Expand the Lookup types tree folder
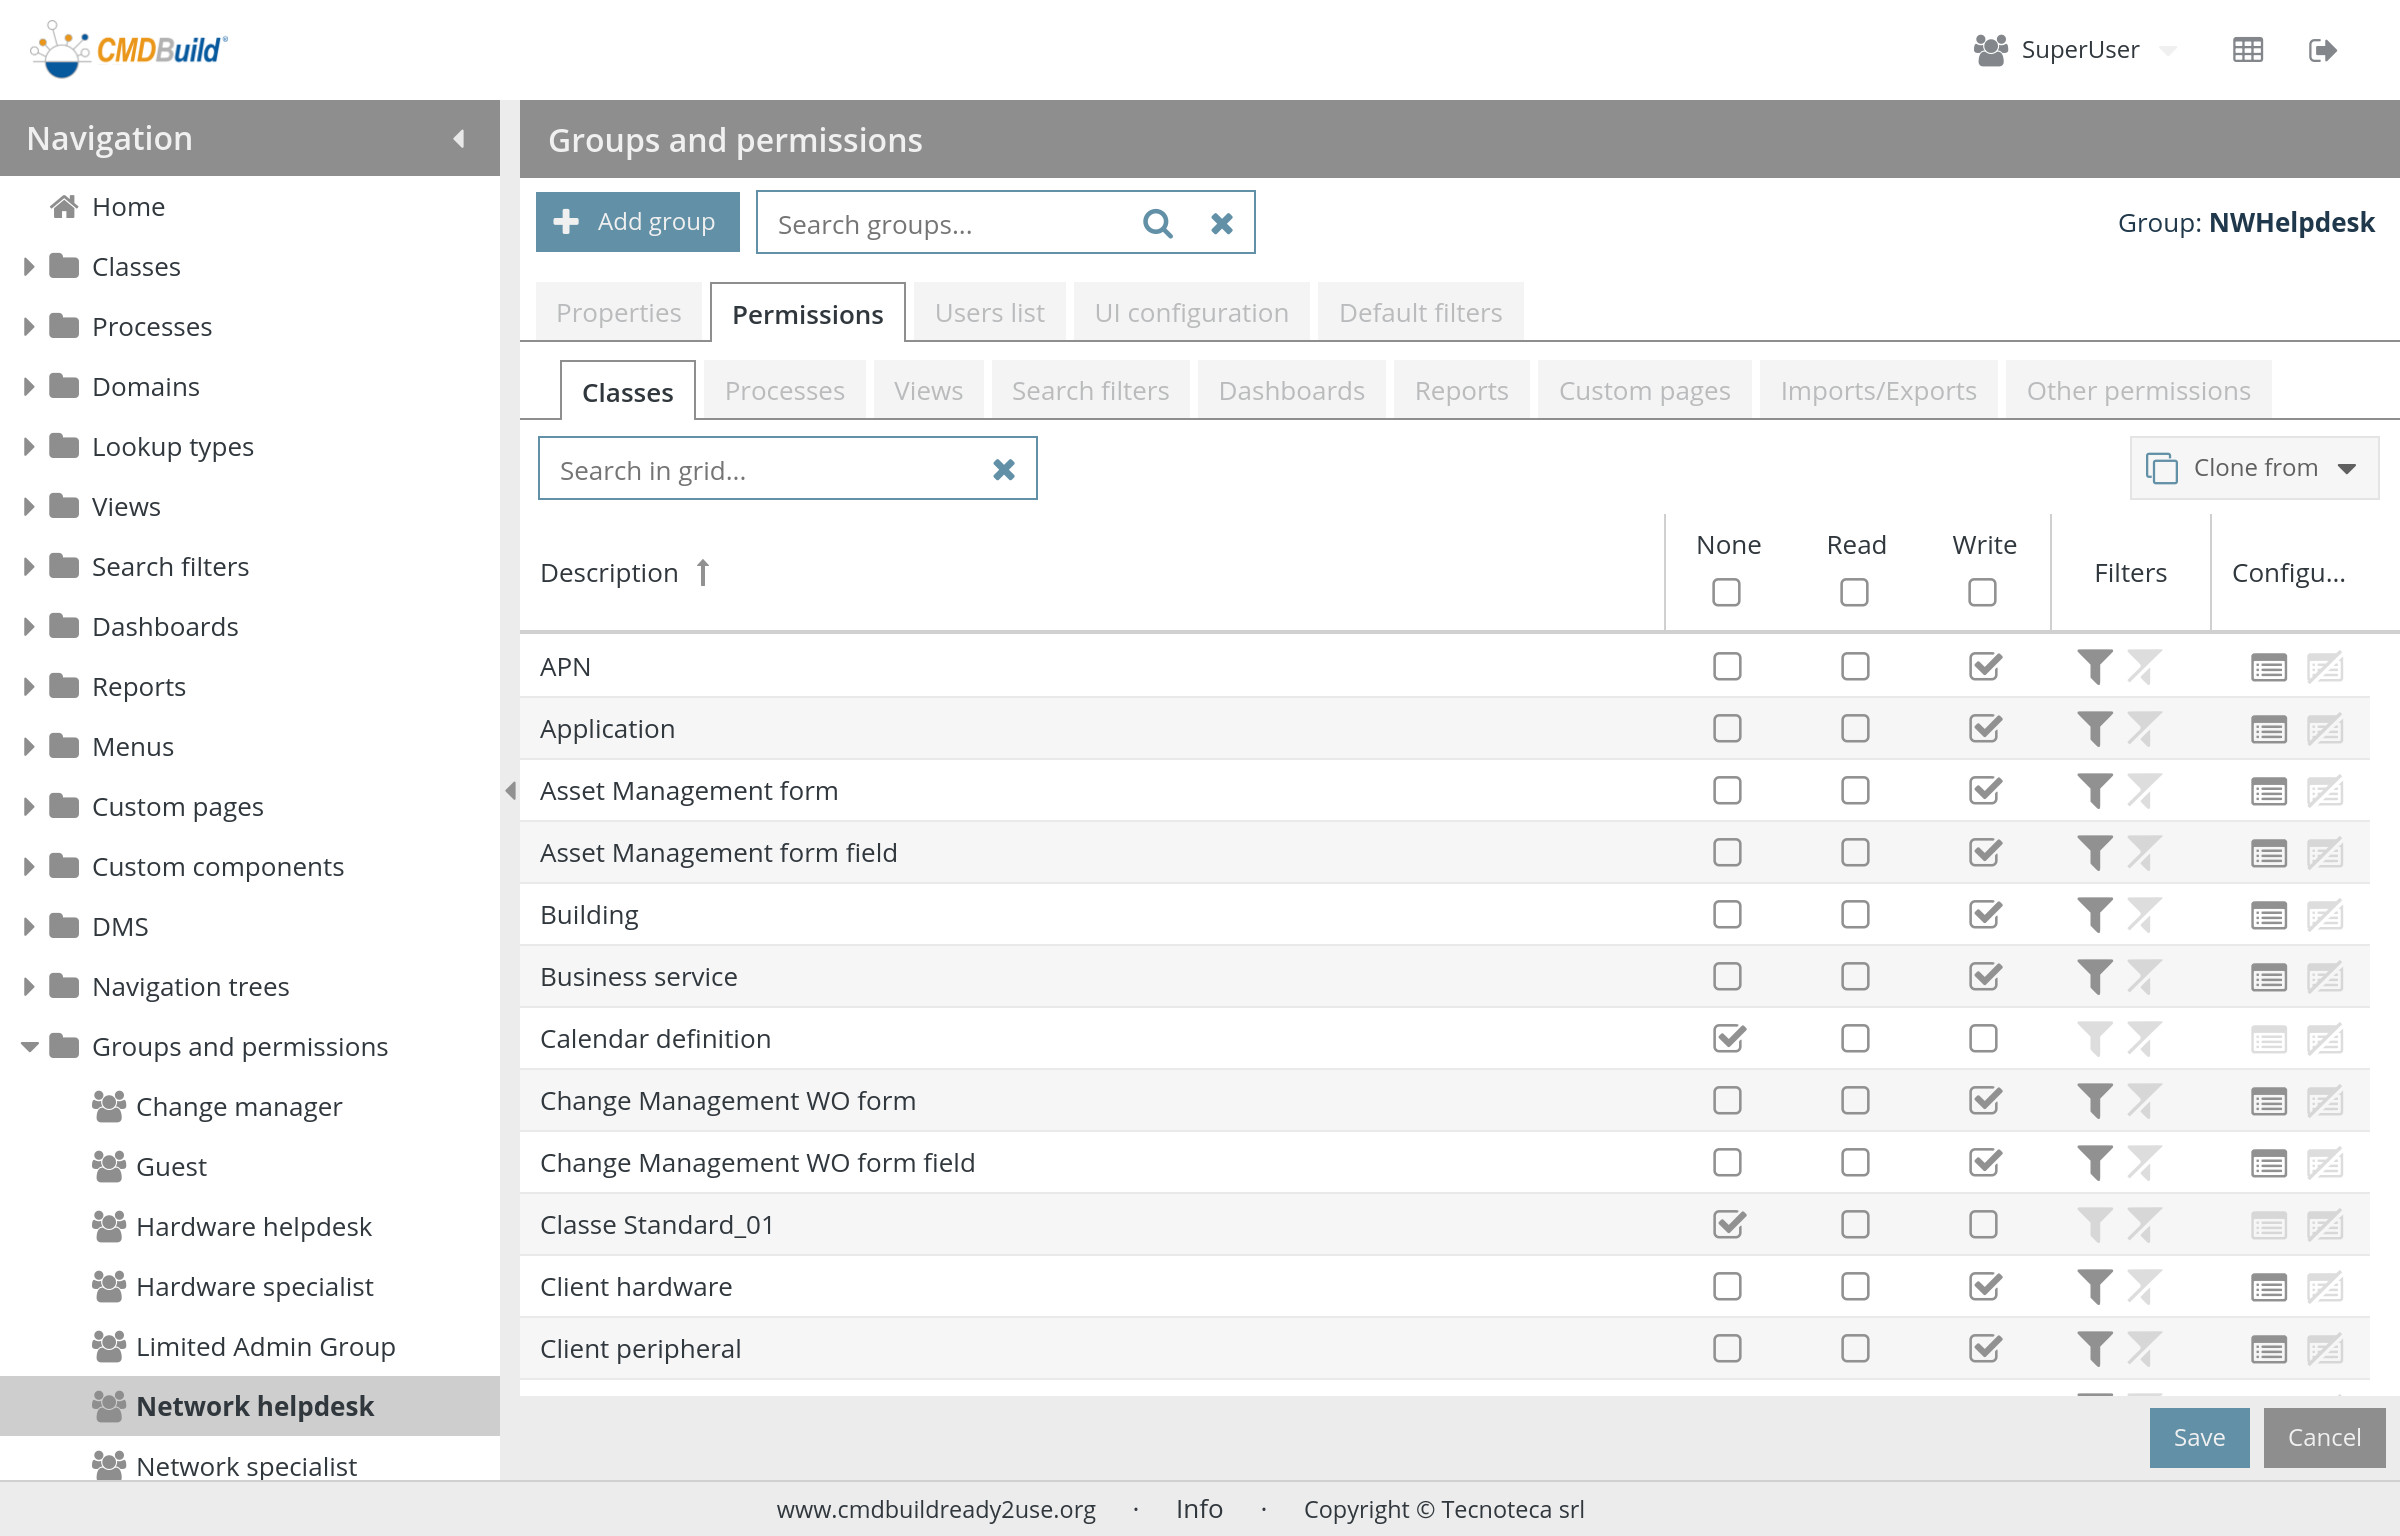This screenshot has height=1536, width=2400. point(29,447)
